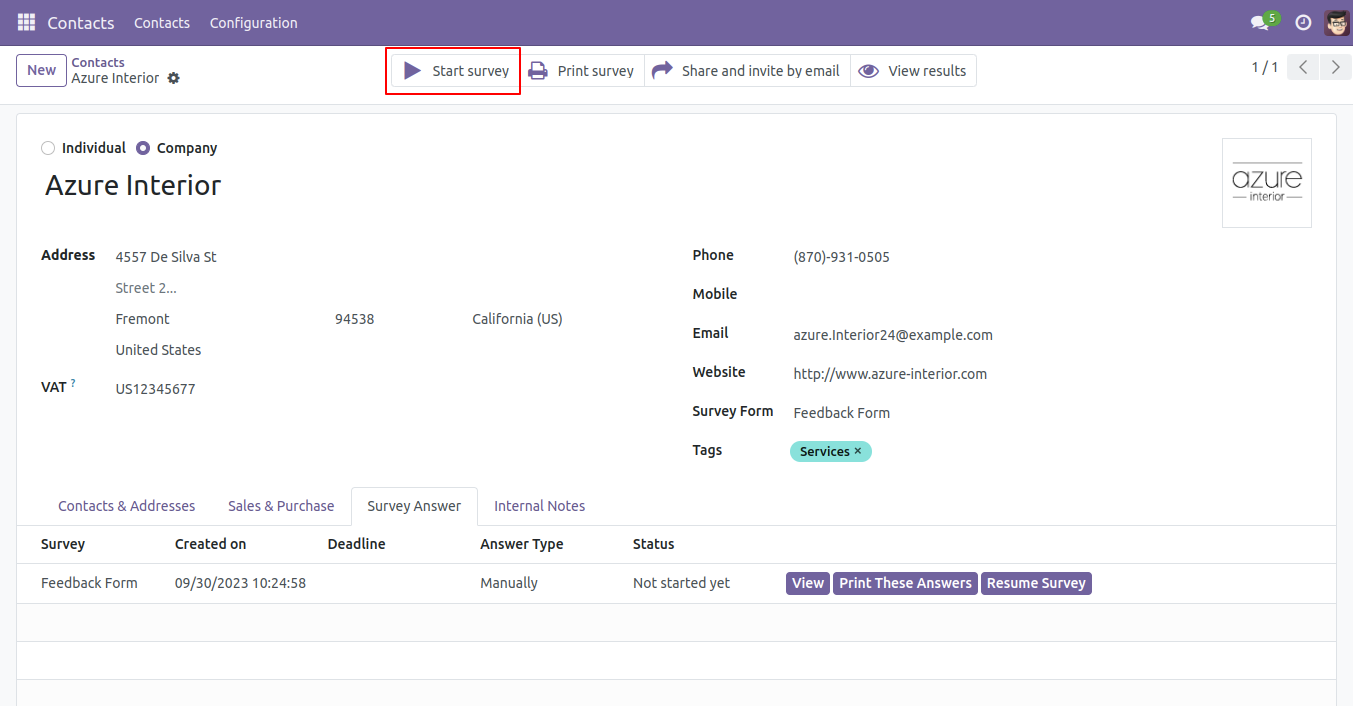Sort by the Answer Type column header
This screenshot has height=706, width=1353.
point(522,544)
